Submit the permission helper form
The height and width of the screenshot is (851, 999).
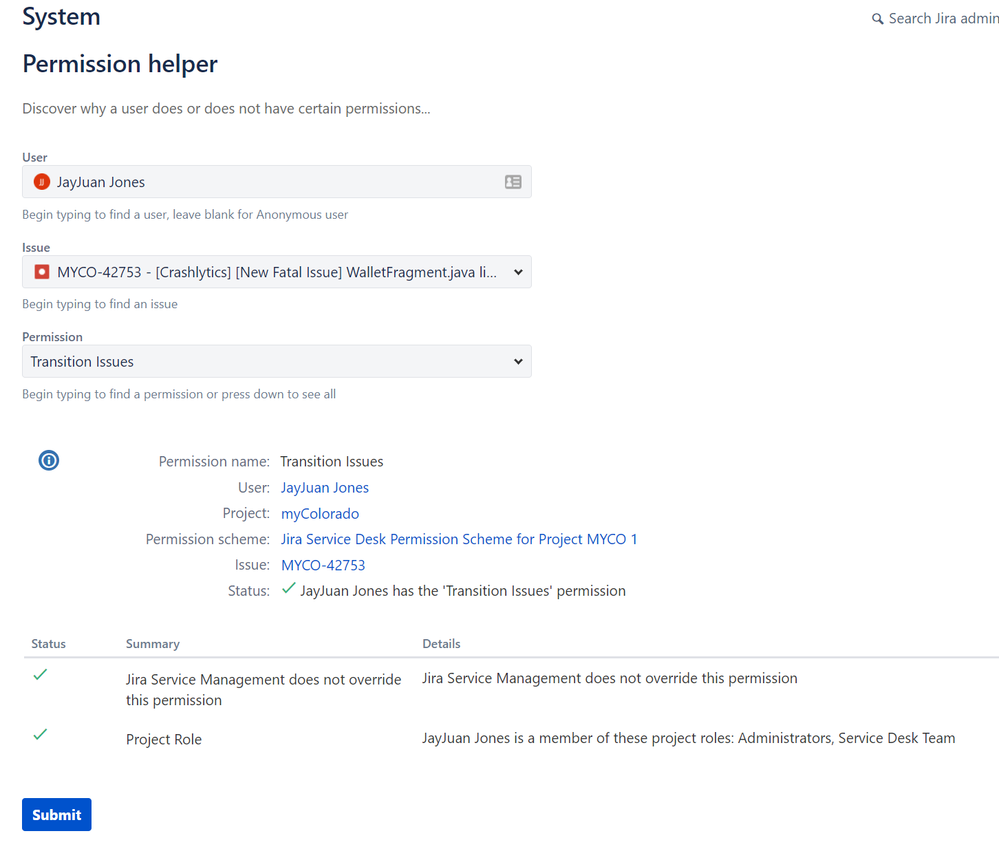pos(56,814)
